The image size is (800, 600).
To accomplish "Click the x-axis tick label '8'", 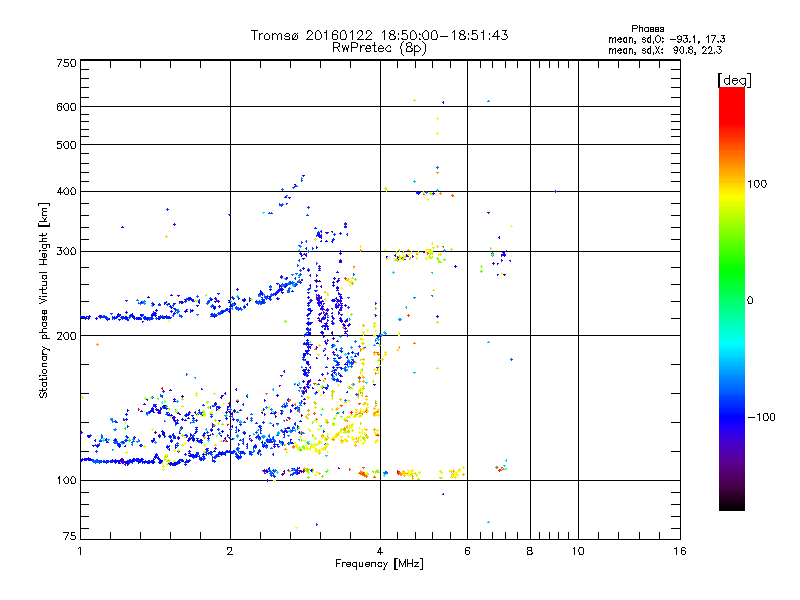I will [x=530, y=551].
